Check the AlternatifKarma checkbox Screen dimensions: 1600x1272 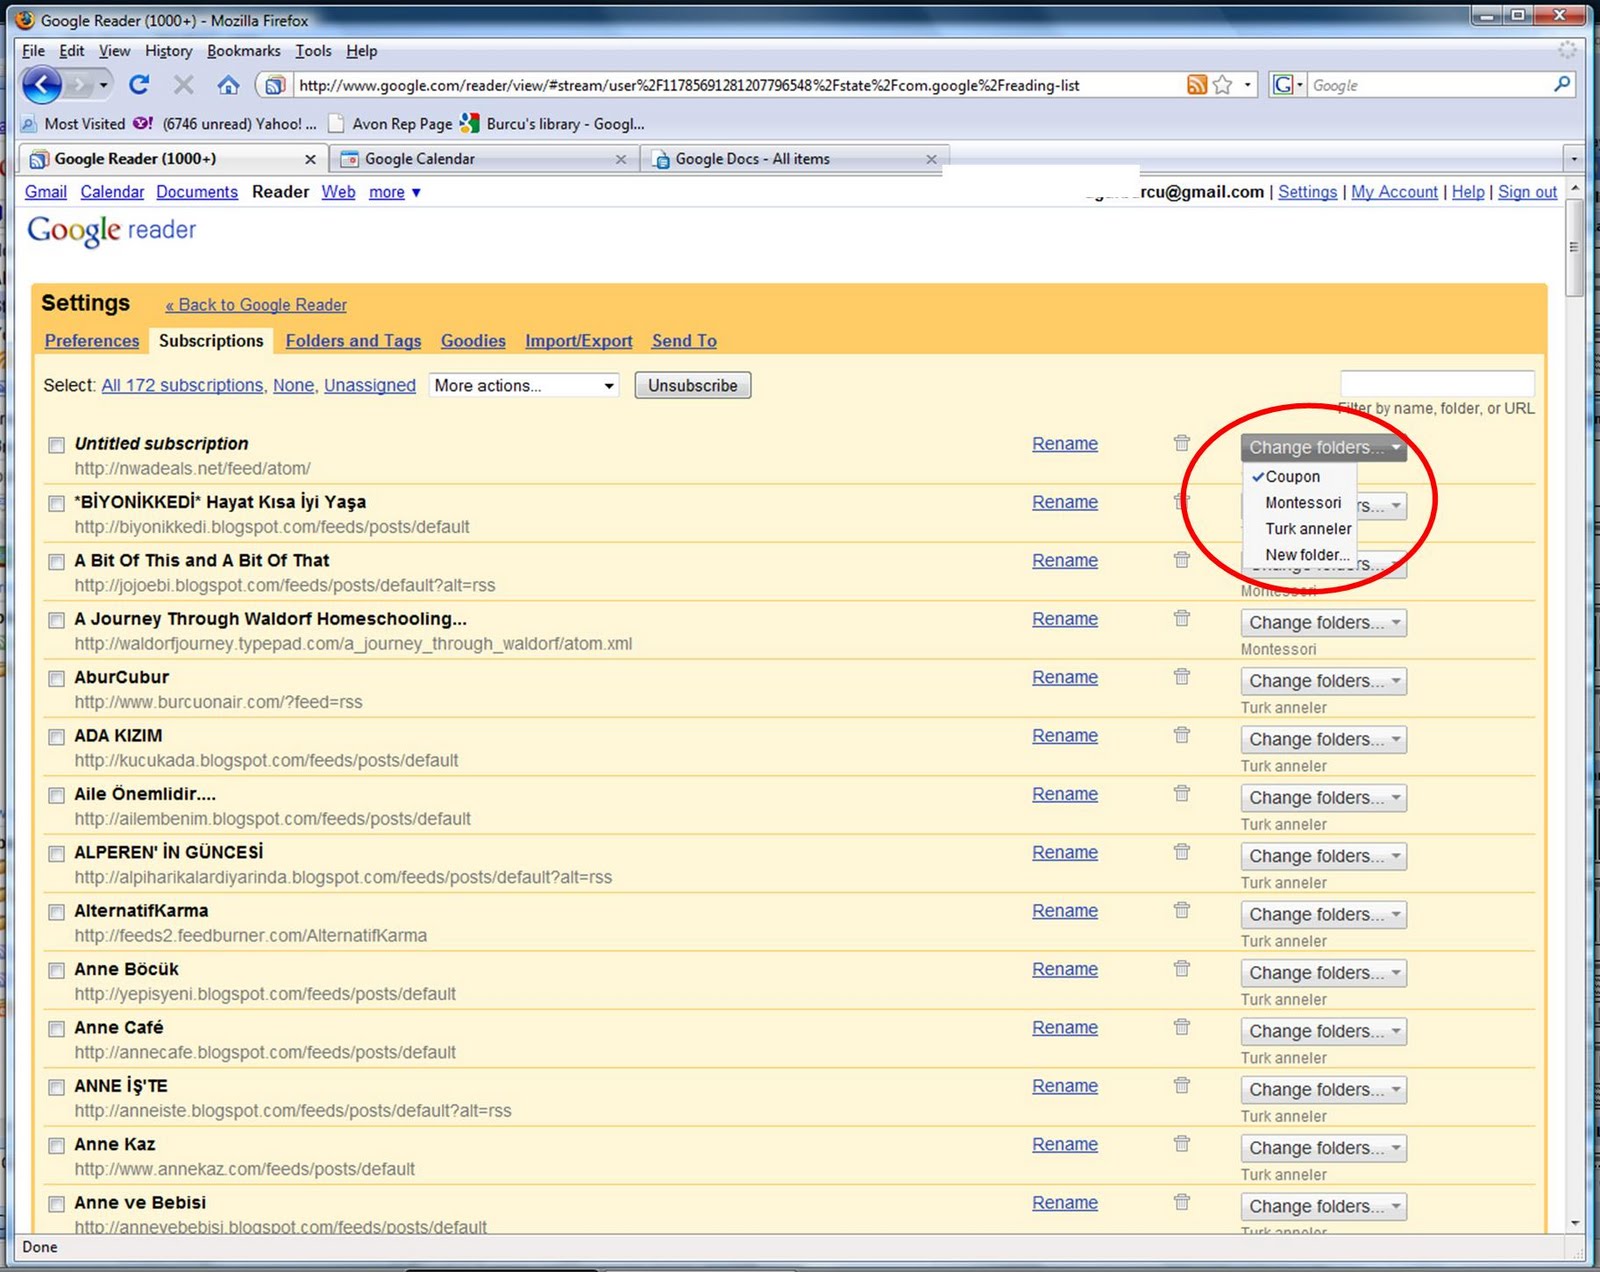(57, 912)
